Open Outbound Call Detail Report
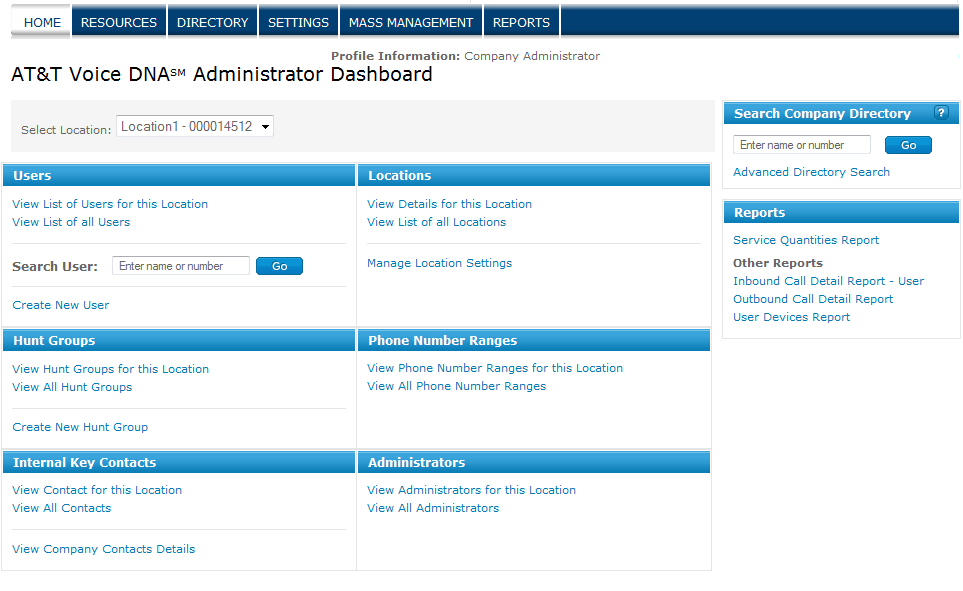963x591 pixels. 813,299
